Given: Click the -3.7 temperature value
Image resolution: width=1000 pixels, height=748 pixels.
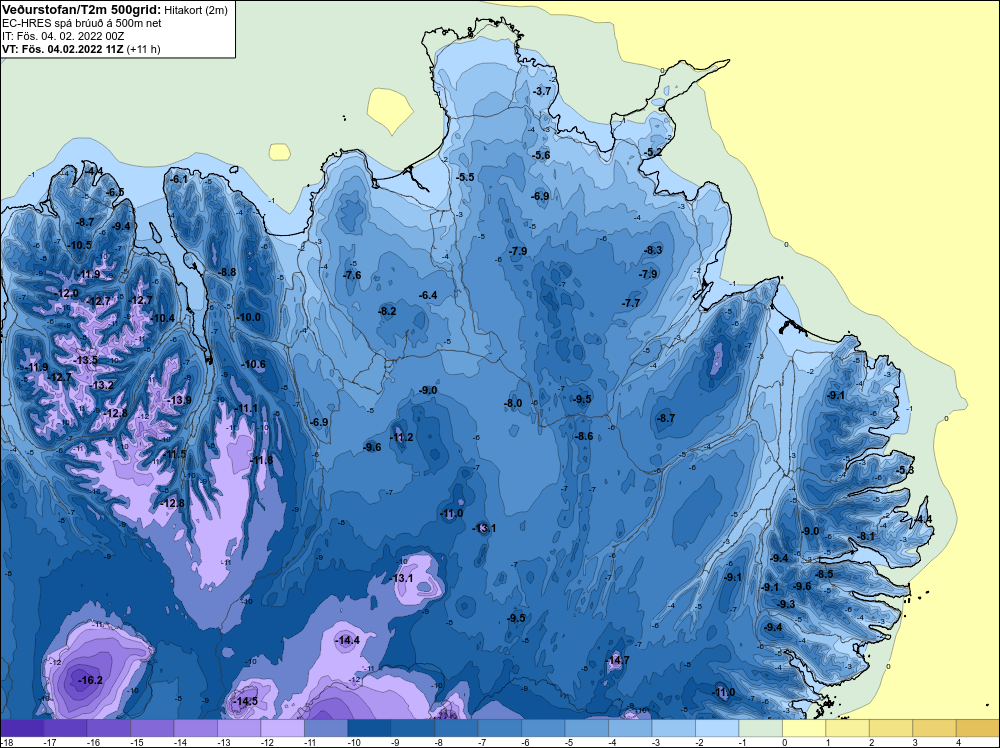Looking at the screenshot, I should (x=541, y=92).
